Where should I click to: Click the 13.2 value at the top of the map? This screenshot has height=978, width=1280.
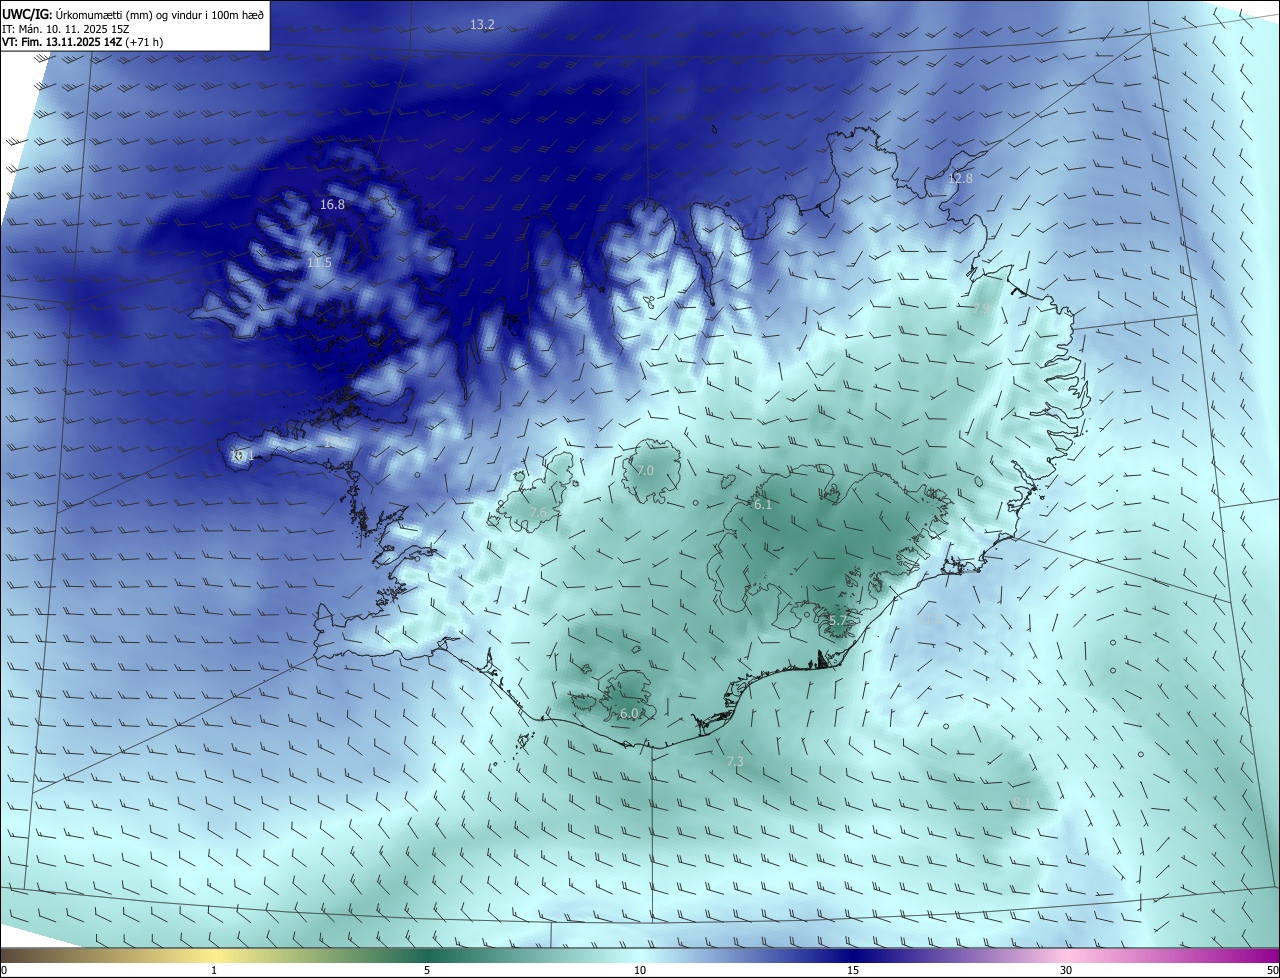[482, 24]
